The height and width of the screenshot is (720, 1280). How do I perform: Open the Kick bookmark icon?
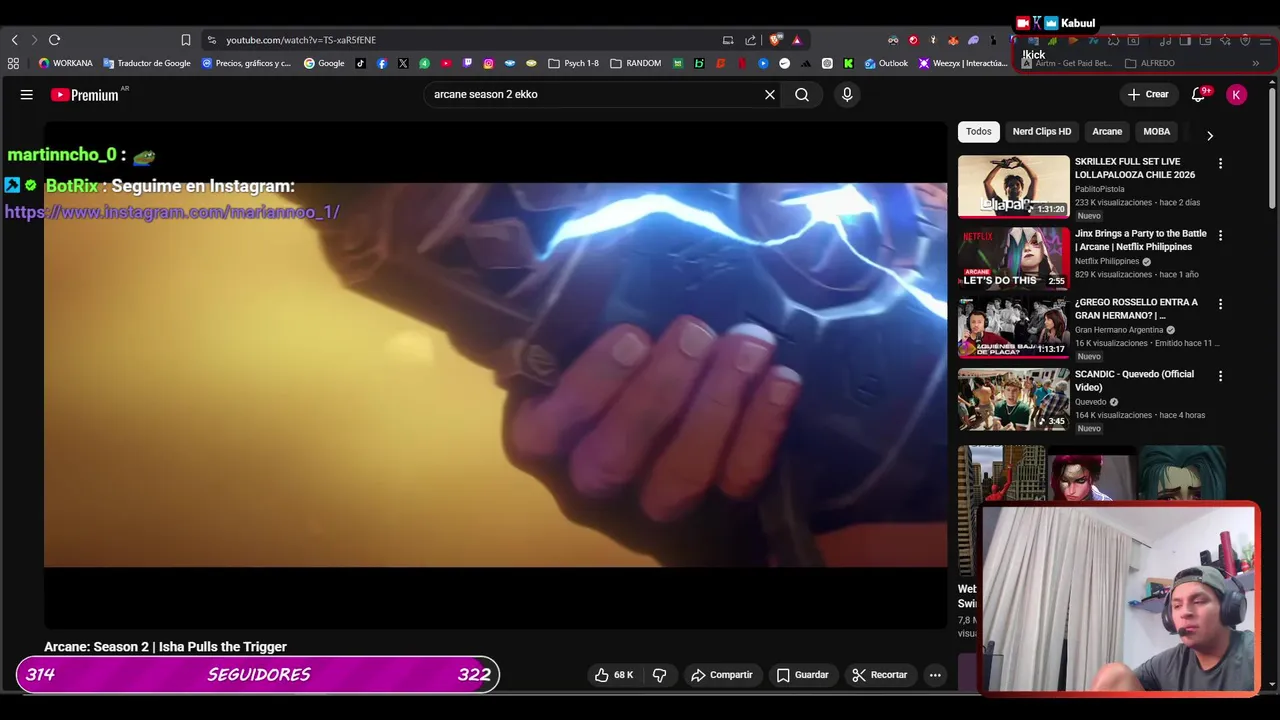[848, 63]
